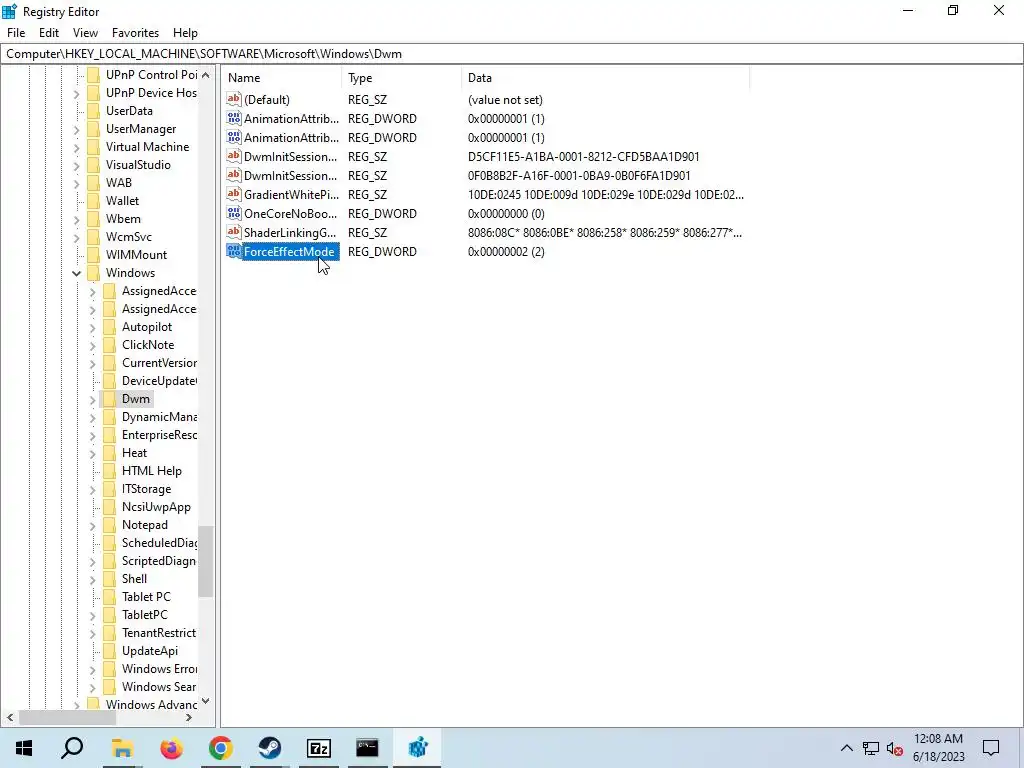Select the UserData key
The image size is (1024, 768).
[129, 111]
